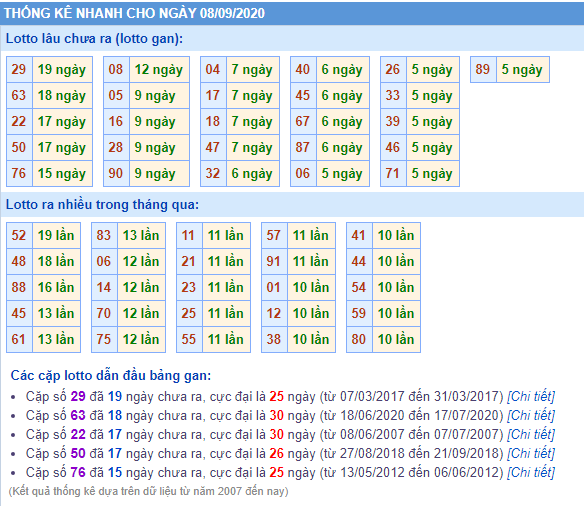Image resolution: width=584 pixels, height=506 pixels.
Task: Click number 80 in frequent lotto table
Action: pos(359,339)
